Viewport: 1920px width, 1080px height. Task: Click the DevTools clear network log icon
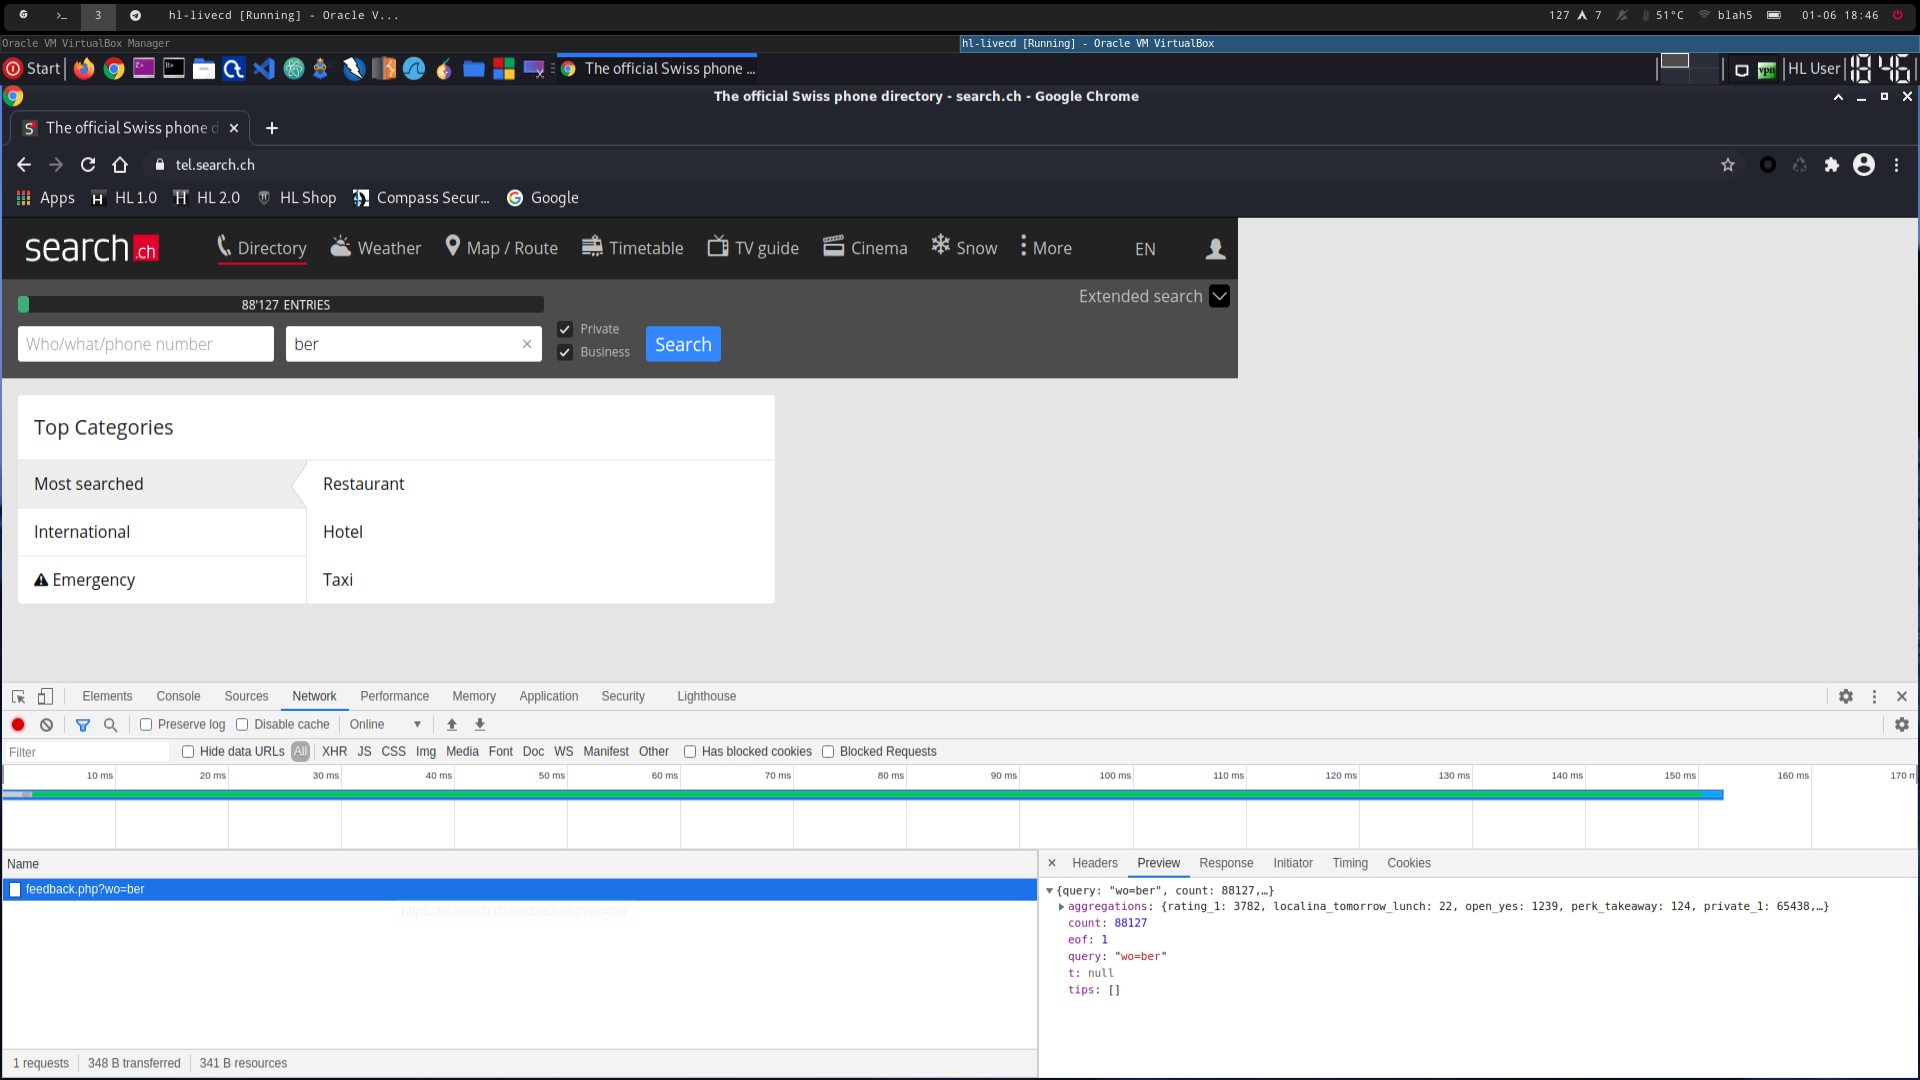click(x=46, y=725)
